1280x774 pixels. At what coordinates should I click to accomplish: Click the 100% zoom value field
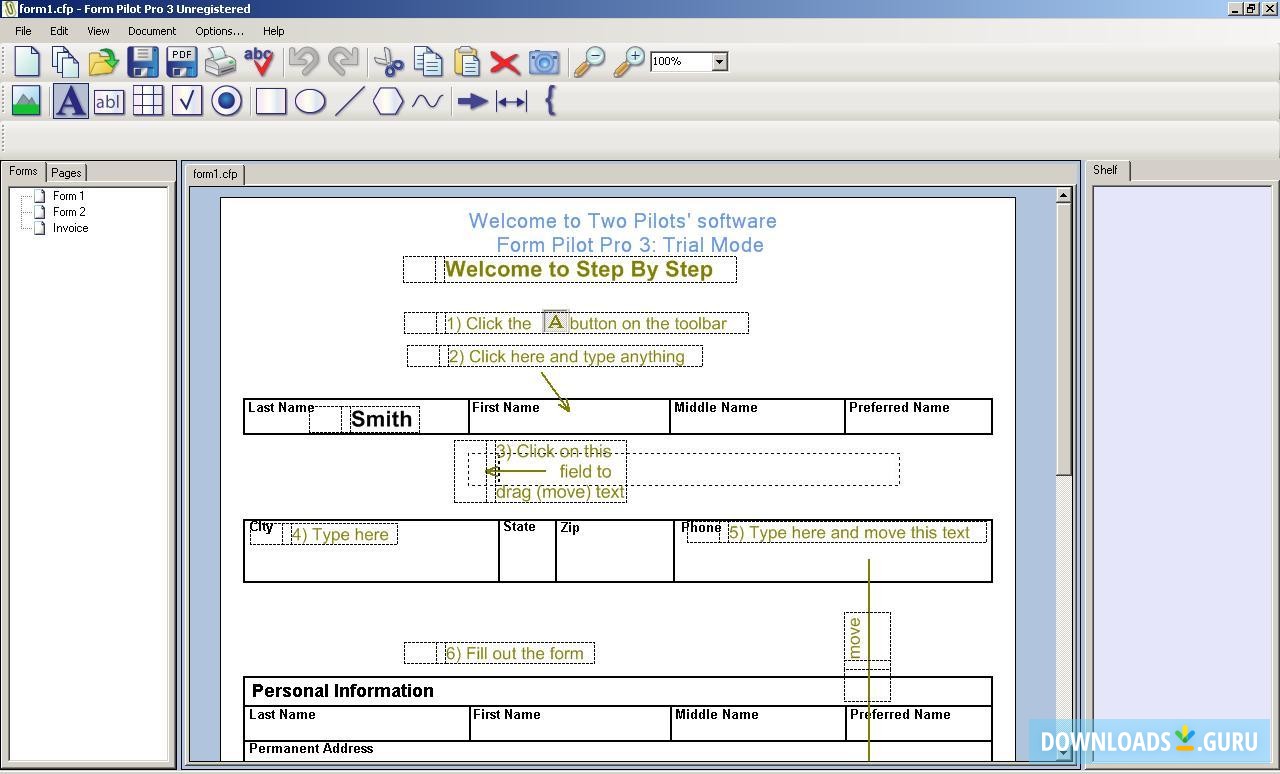pyautogui.click(x=680, y=62)
